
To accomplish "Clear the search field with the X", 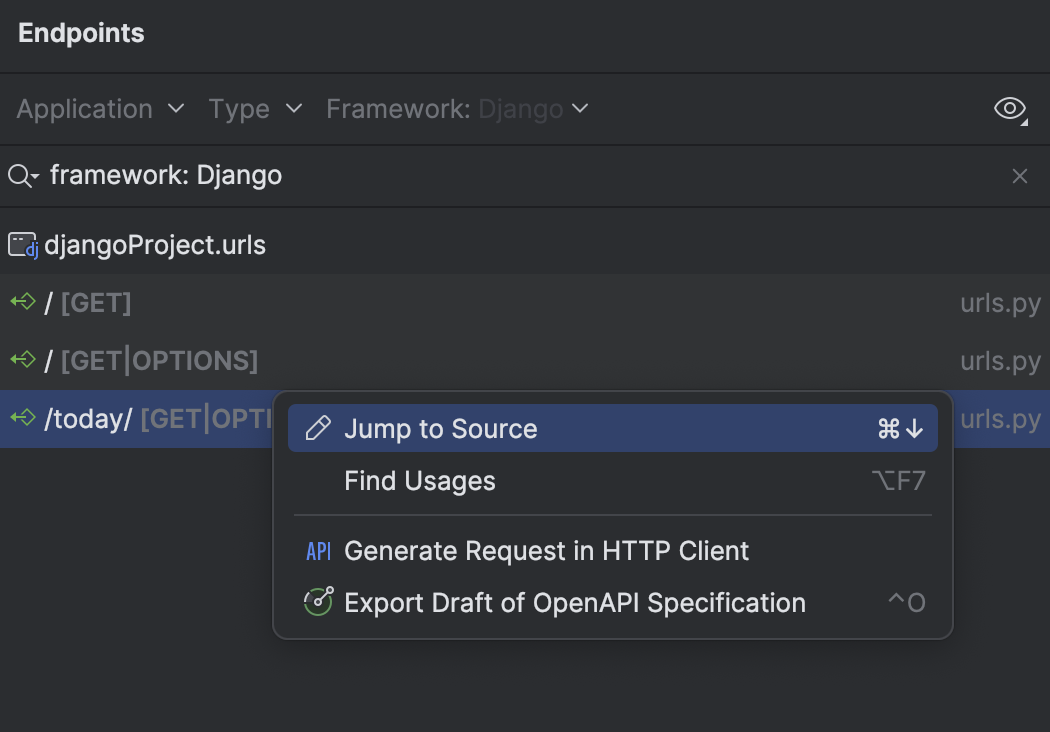I will point(1020,176).
